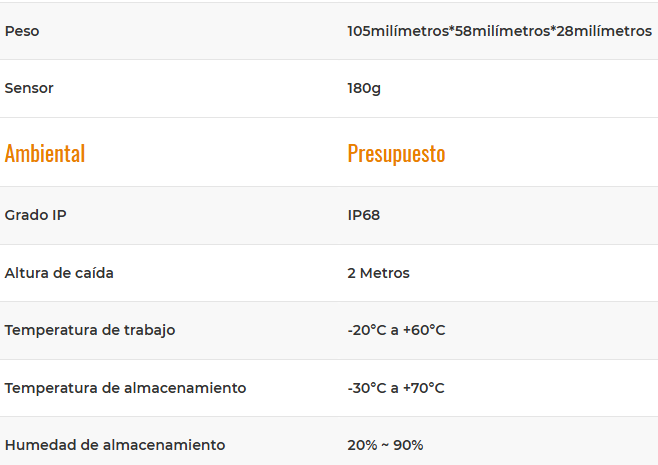Click the 28milímetros dimension text
The width and height of the screenshot is (658, 465).
[604, 31]
